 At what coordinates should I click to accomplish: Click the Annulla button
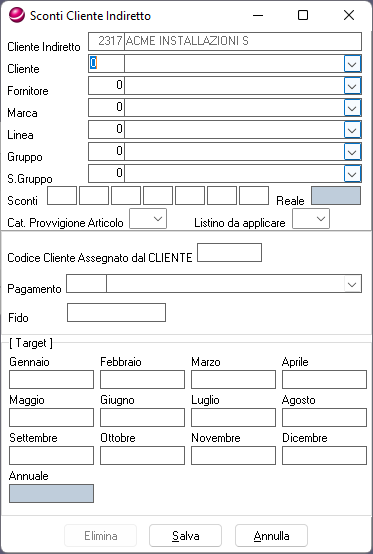pos(271,536)
